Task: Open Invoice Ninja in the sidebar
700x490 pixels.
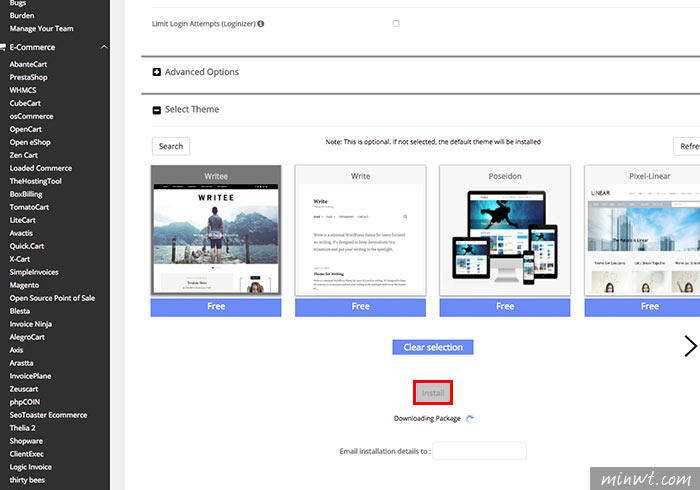Action: click(30, 324)
